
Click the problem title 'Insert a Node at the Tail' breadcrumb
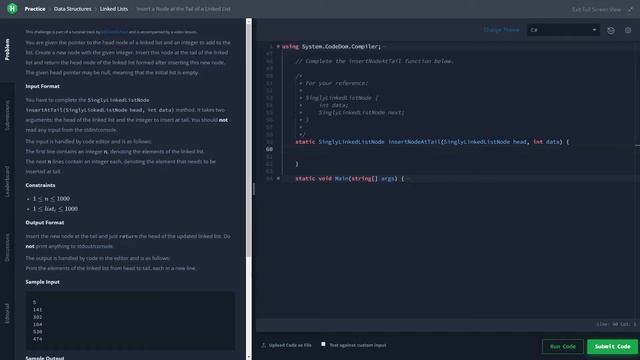coord(183,9)
